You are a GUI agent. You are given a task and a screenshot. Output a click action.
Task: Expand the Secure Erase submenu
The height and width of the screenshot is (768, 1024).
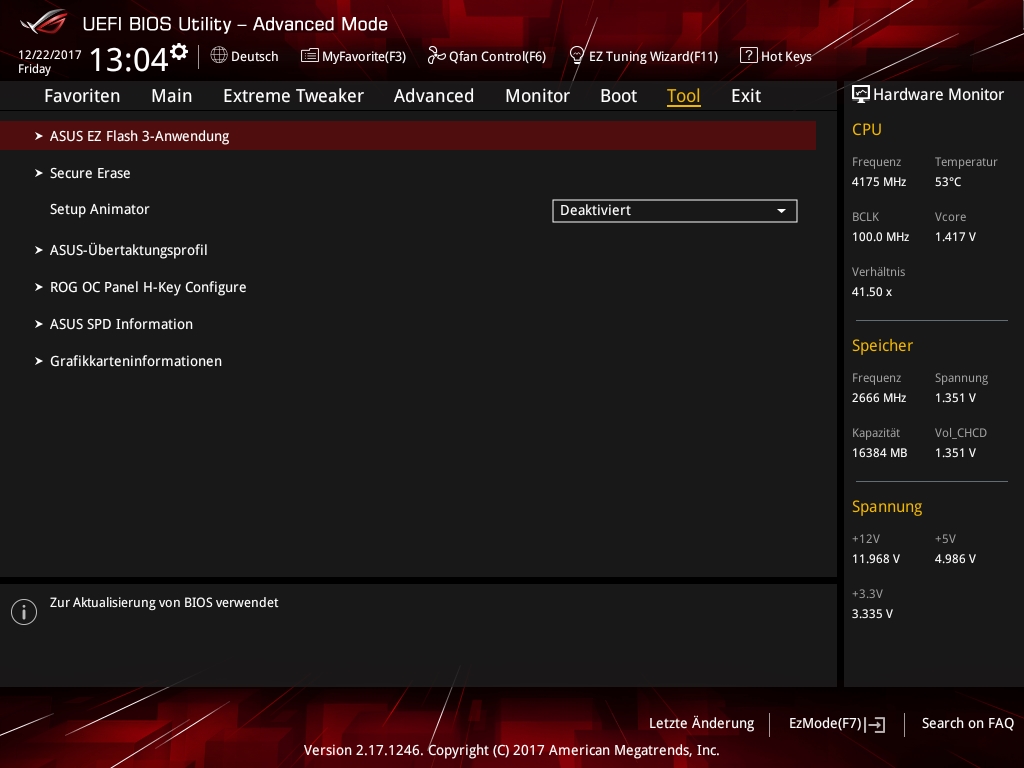[90, 173]
